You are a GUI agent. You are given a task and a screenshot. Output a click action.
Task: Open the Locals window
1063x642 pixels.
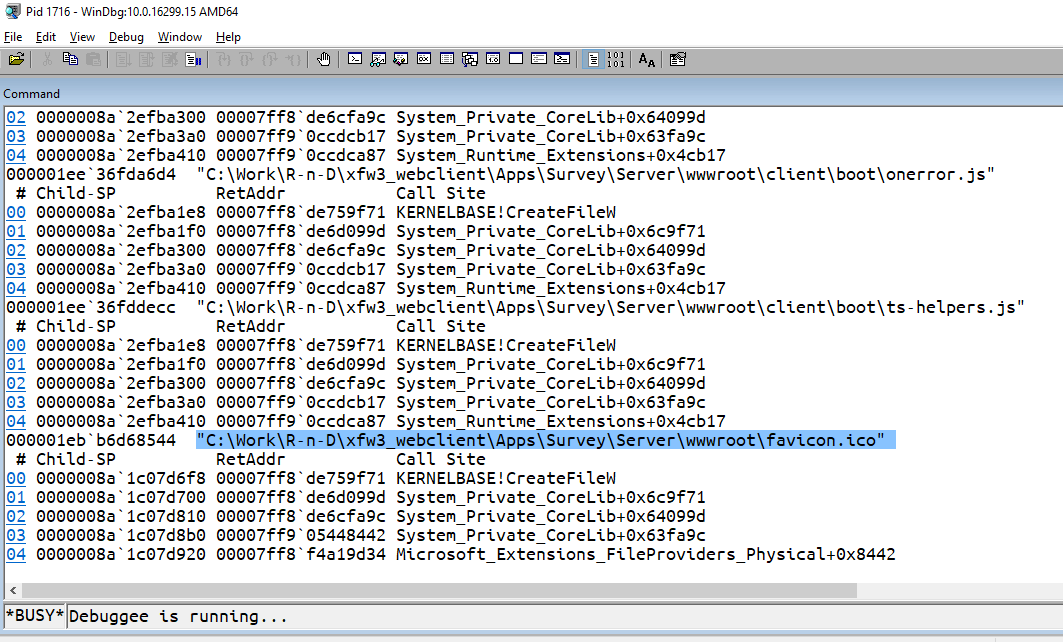point(400,59)
